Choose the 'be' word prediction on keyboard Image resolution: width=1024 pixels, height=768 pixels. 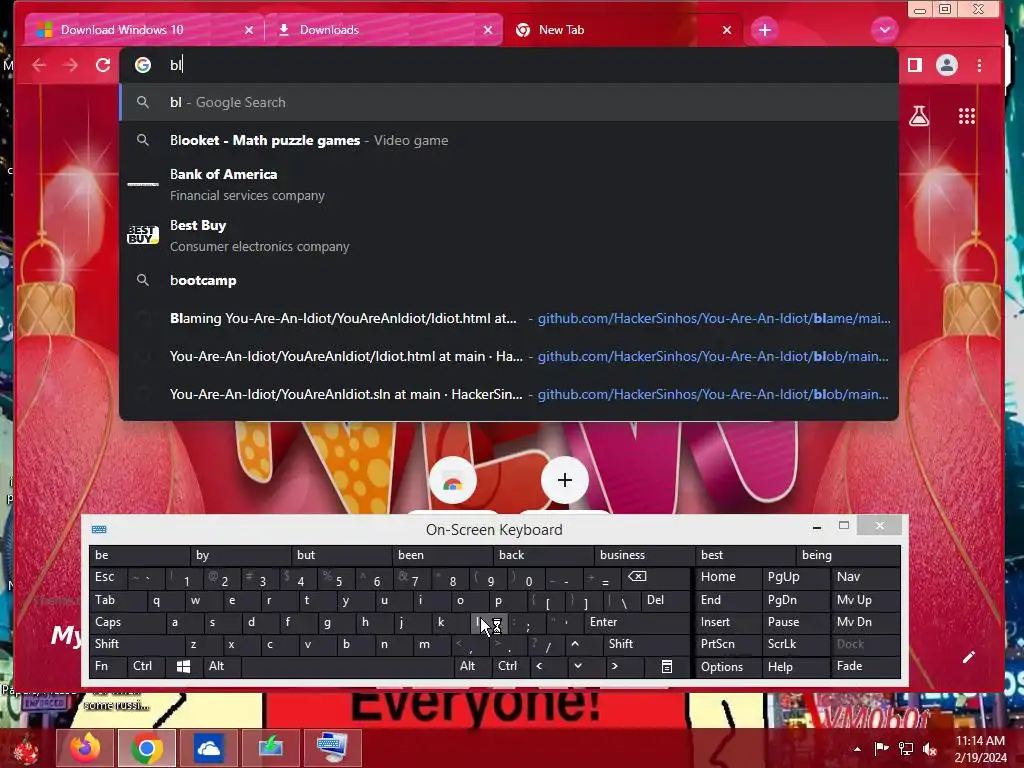click(140, 555)
